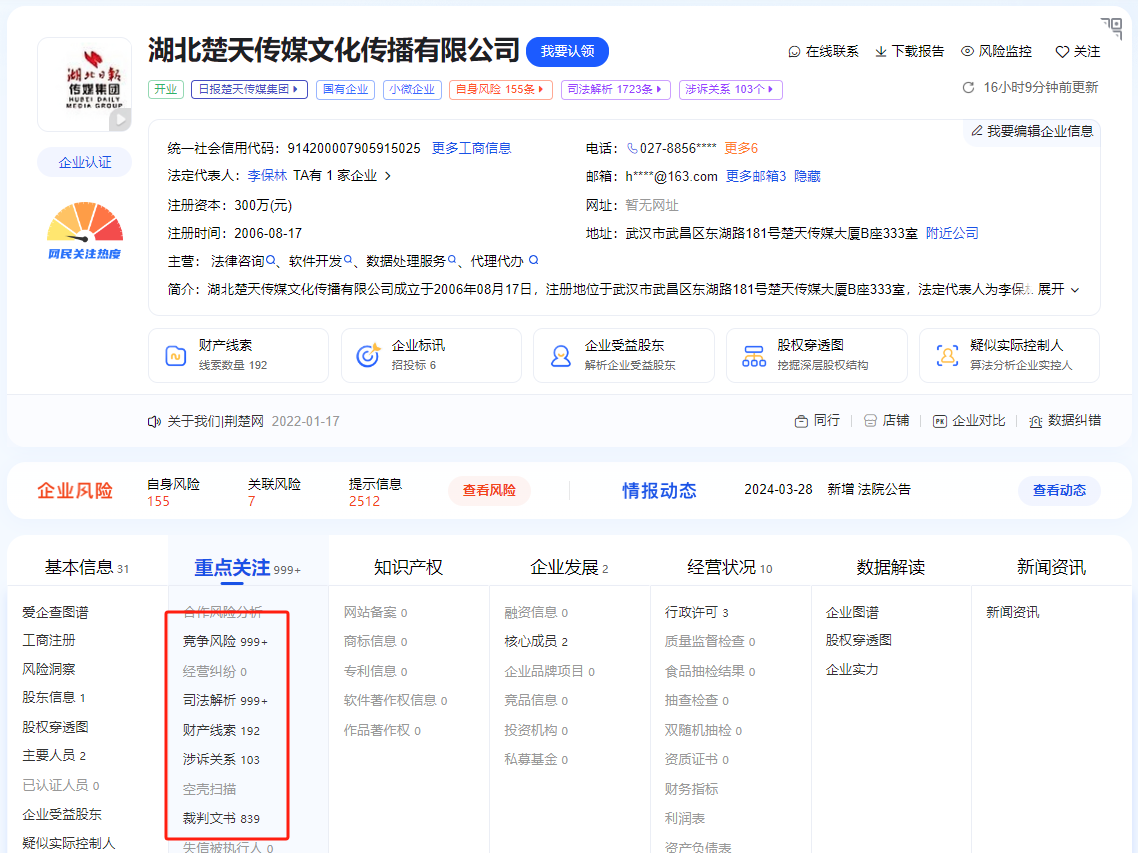This screenshot has height=853, width=1138.
Task: Open the 股权穿透图 hierarchy icon card
Action: pos(816,355)
